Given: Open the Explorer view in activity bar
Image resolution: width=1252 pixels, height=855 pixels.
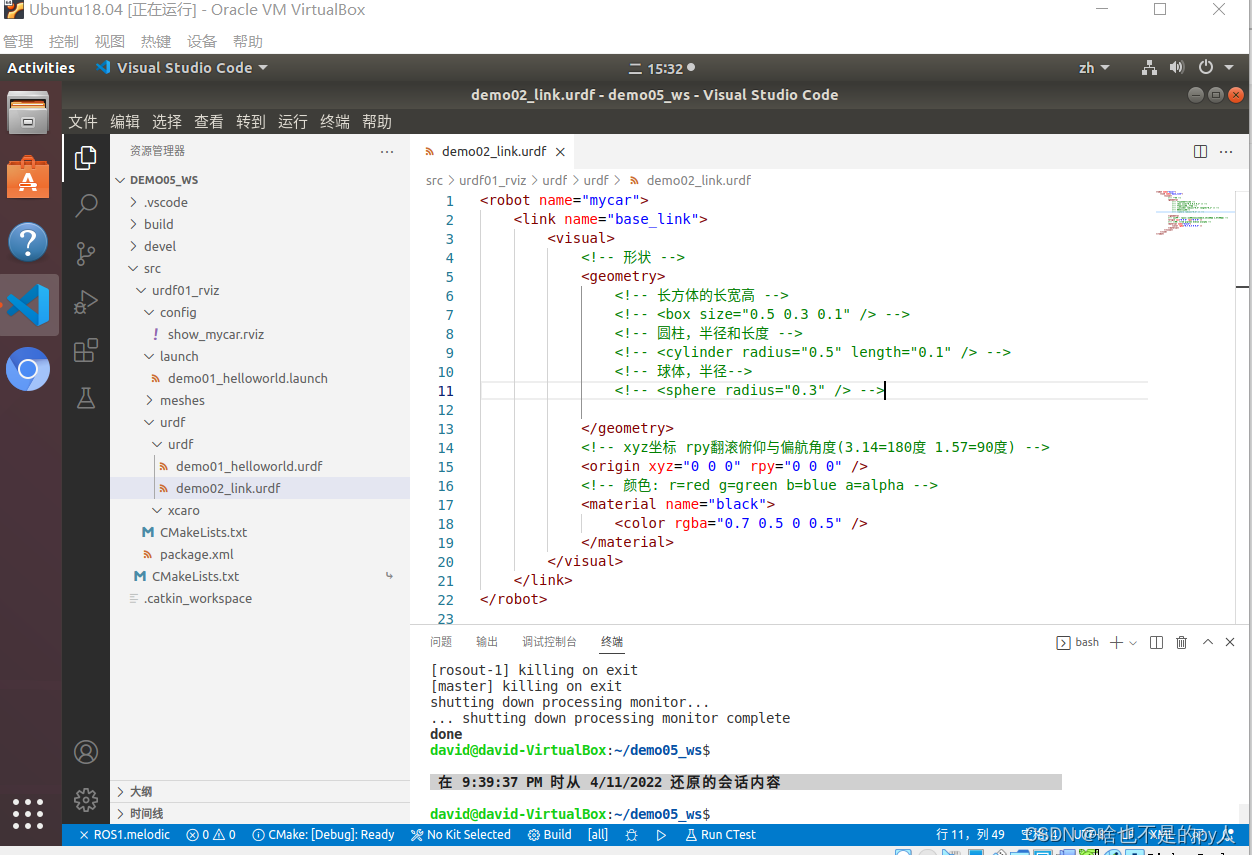Looking at the screenshot, I should [86, 157].
